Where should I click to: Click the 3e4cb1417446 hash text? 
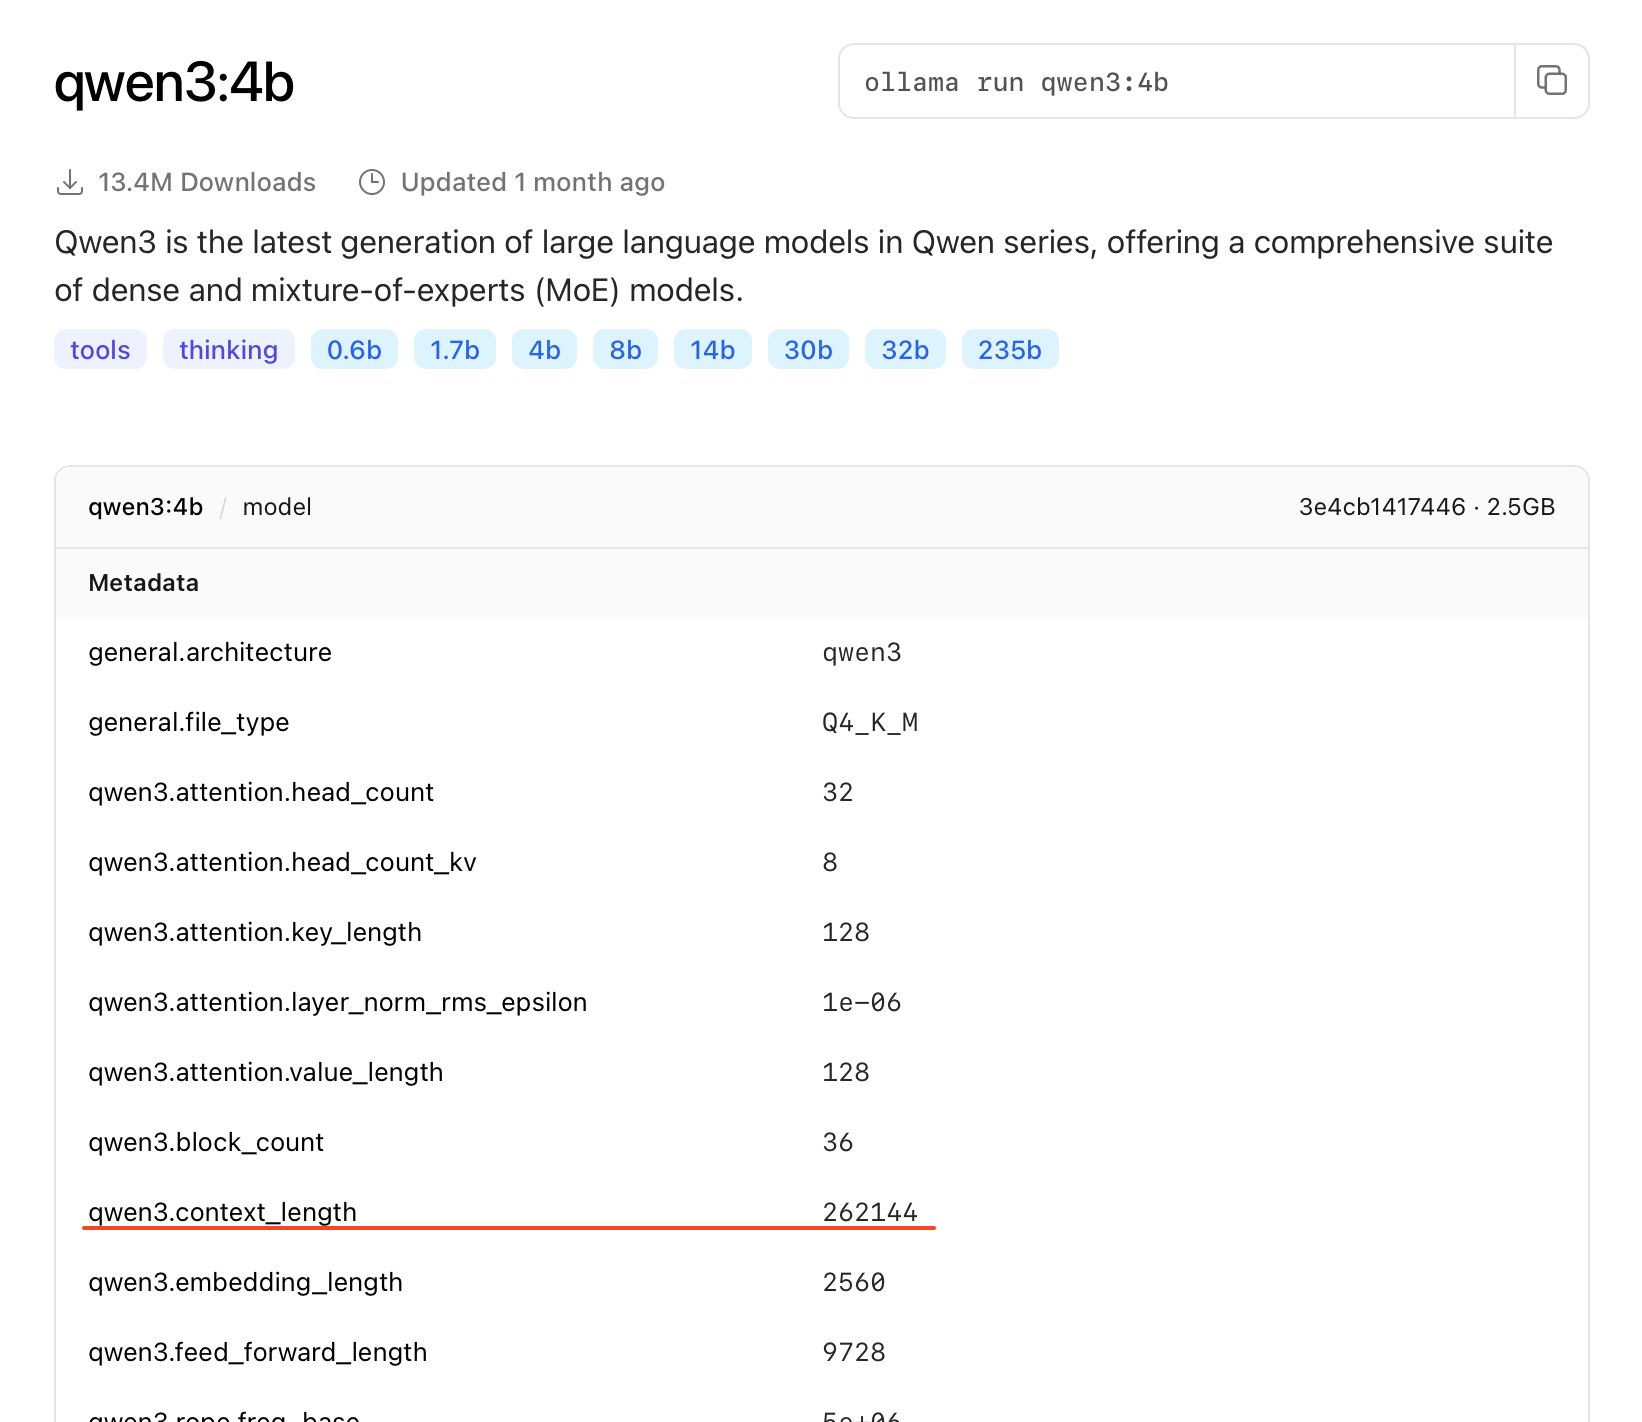[1381, 507]
